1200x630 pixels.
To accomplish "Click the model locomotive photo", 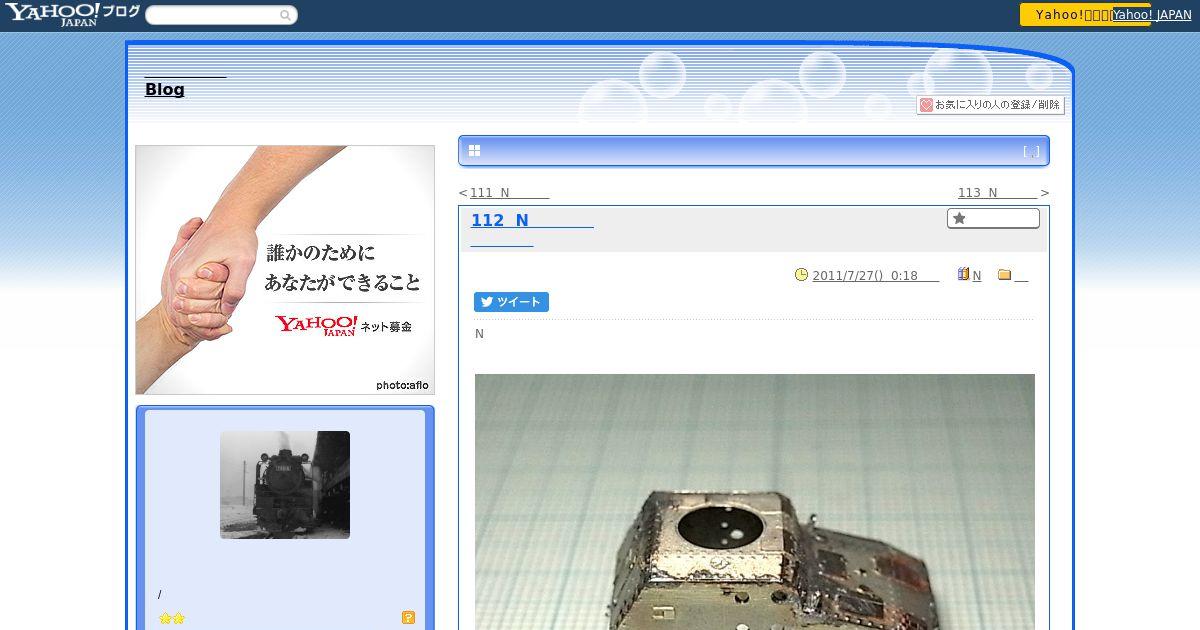I will coord(755,502).
